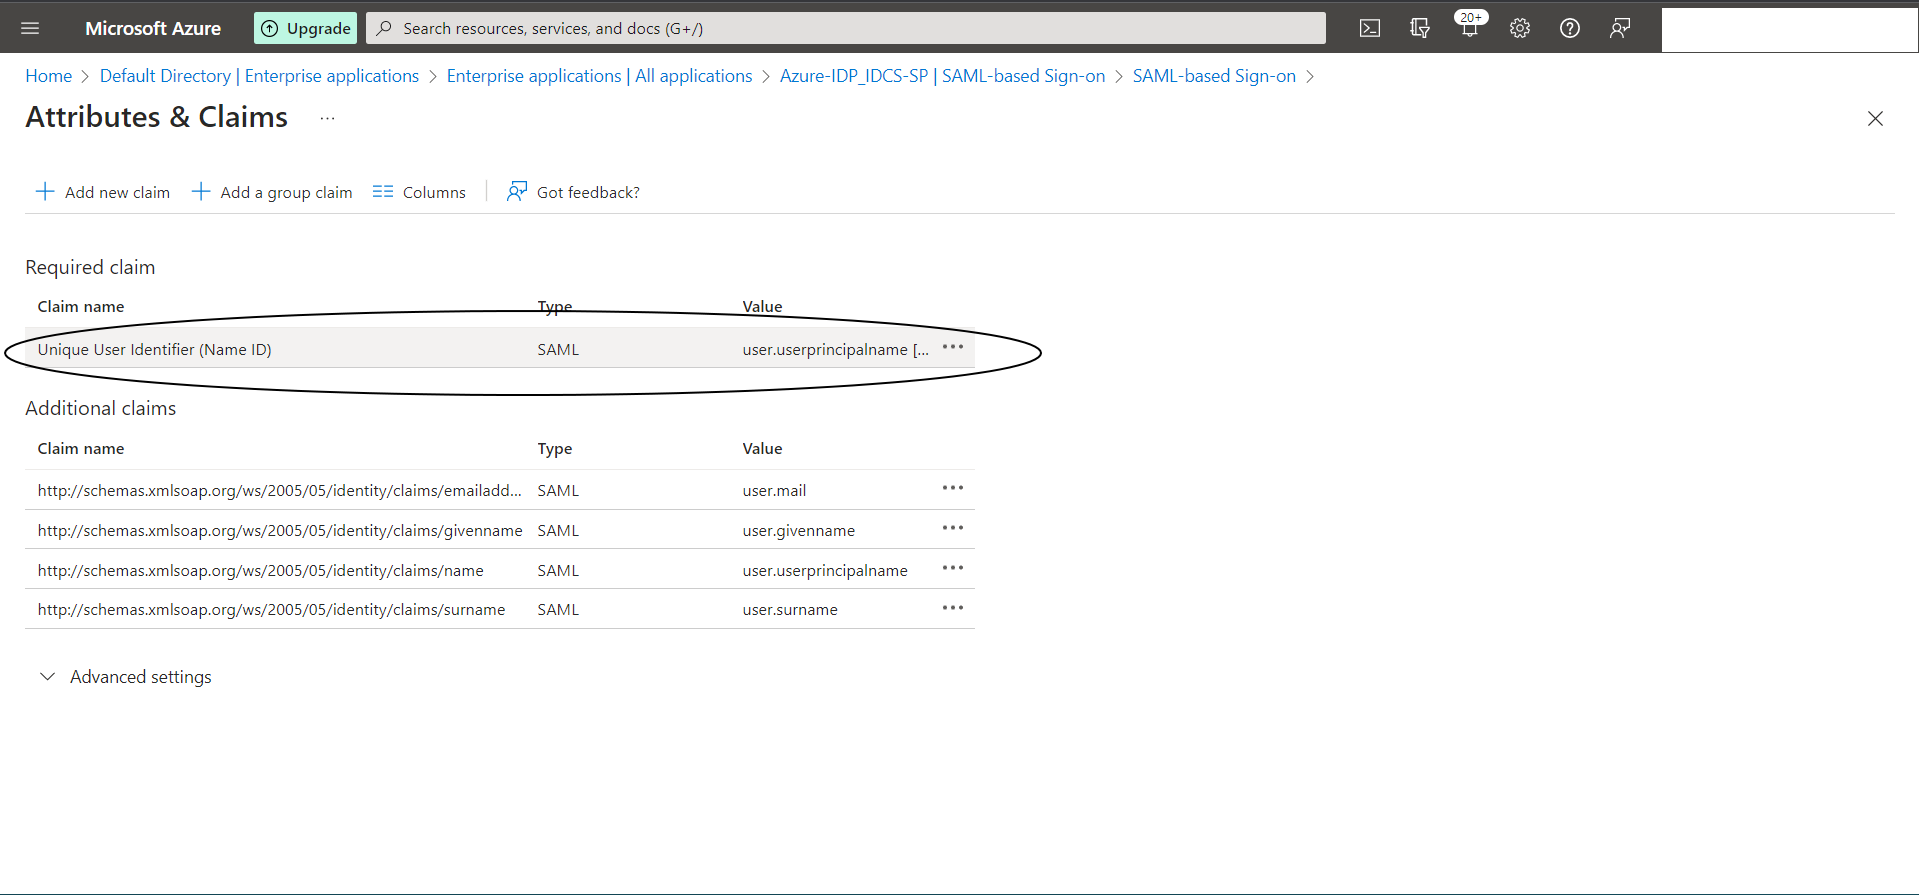Image resolution: width=1919 pixels, height=895 pixels.
Task: Open the Directories and subscriptions filter icon
Action: pos(1420,28)
